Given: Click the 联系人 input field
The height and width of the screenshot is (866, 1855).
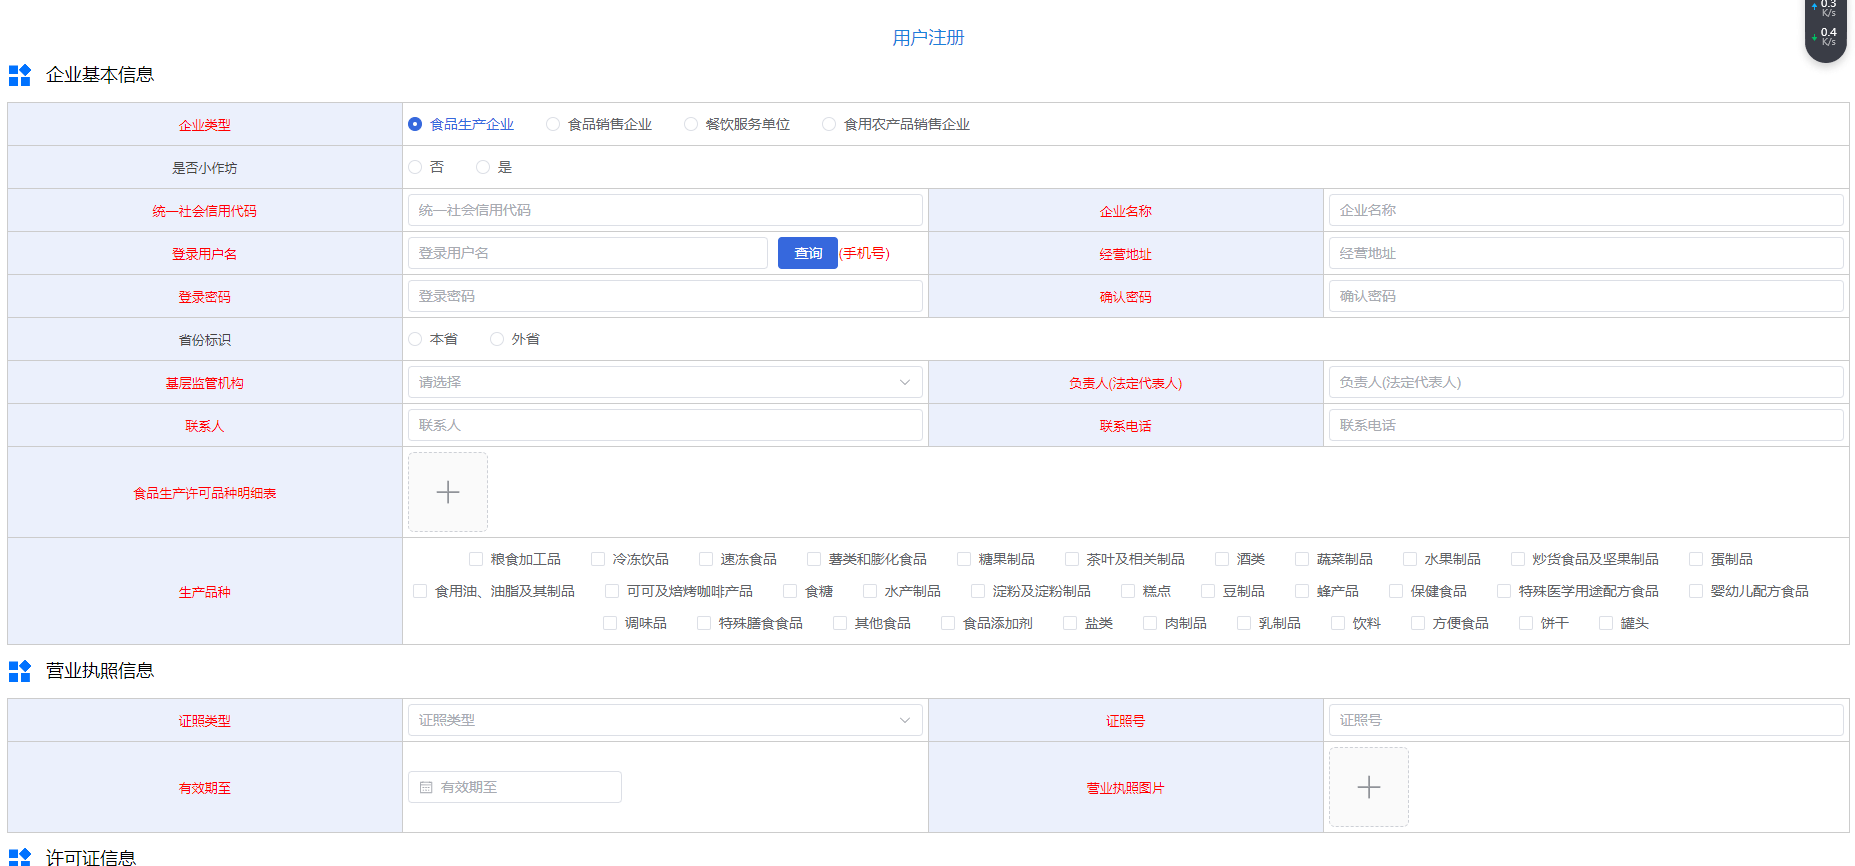Looking at the screenshot, I should (x=665, y=425).
